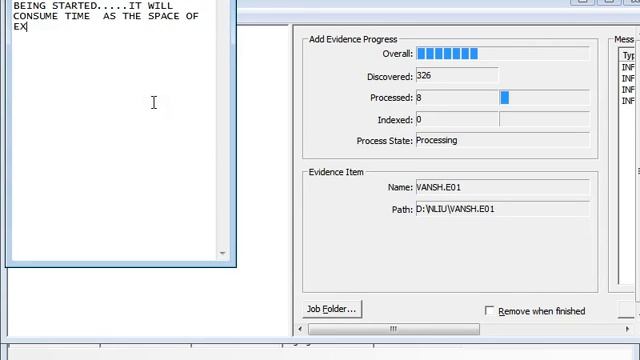Click the first INF message row

click(x=627, y=67)
